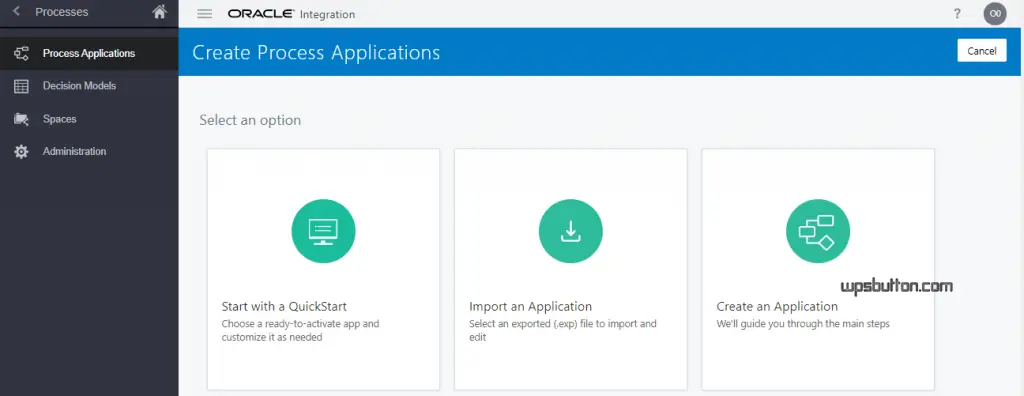This screenshot has width=1024, height=396.
Task: Select Process Applications in sidebar
Action: [89, 54]
